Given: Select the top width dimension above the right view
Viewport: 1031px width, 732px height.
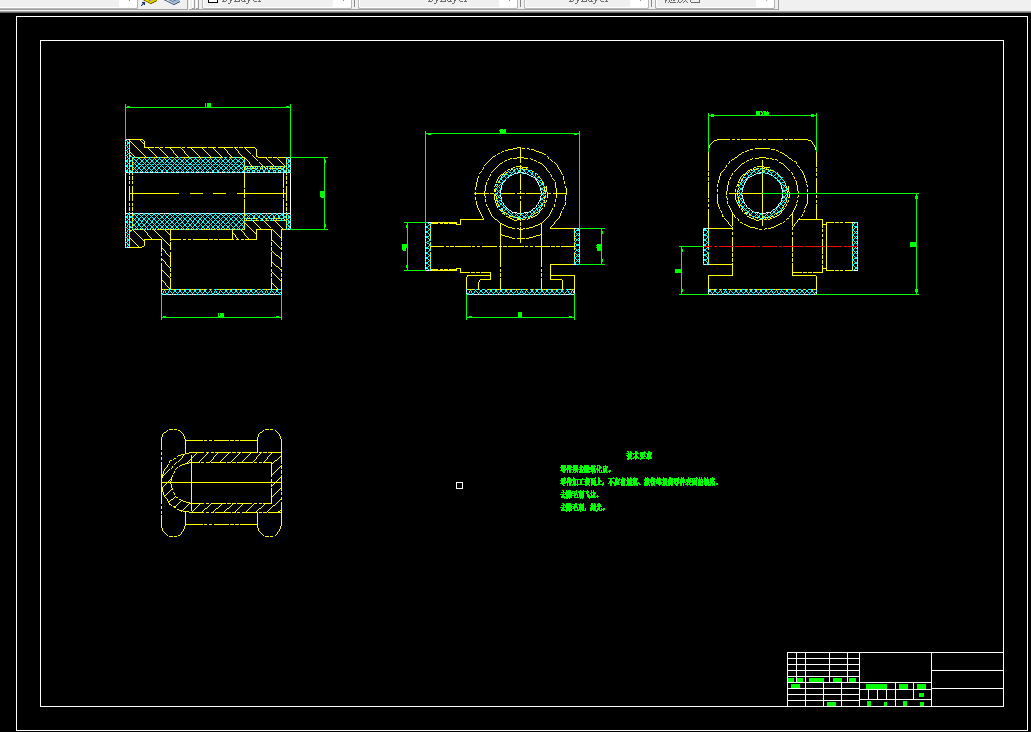Looking at the screenshot, I should (762, 114).
